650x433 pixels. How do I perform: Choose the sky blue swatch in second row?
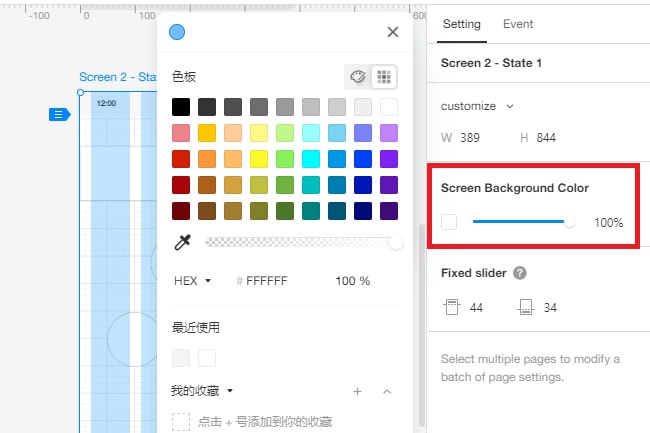coord(337,133)
